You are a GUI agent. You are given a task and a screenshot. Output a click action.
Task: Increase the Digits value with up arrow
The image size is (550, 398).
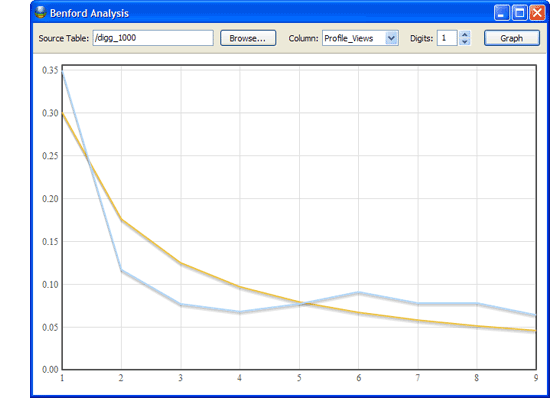pyautogui.click(x=465, y=34)
